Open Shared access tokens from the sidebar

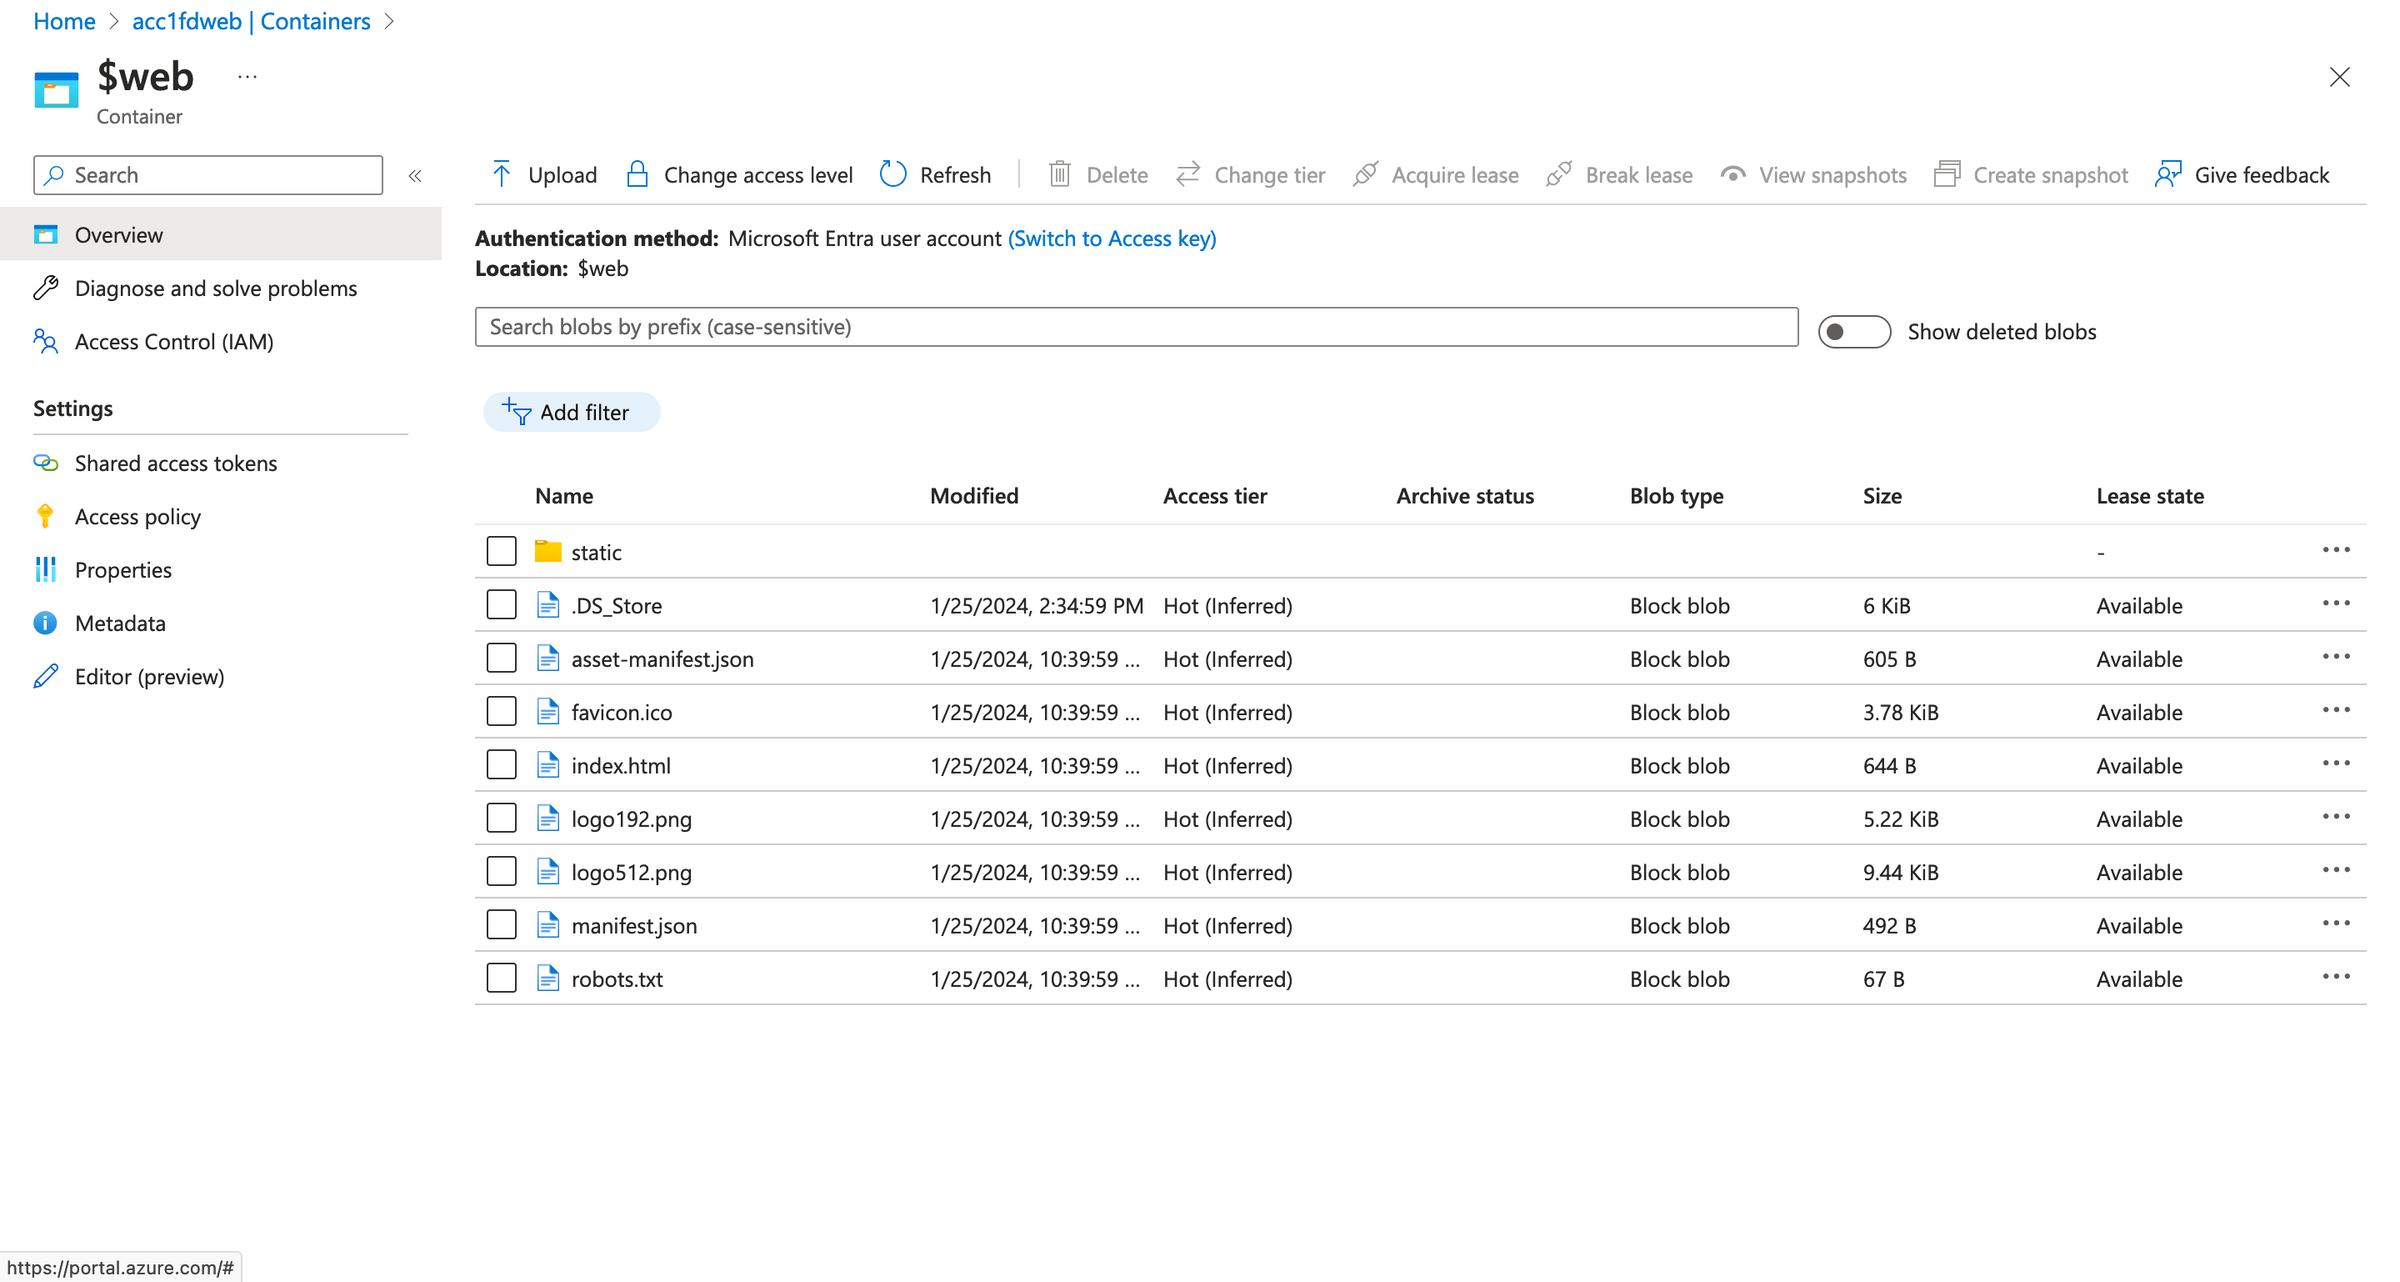176,463
